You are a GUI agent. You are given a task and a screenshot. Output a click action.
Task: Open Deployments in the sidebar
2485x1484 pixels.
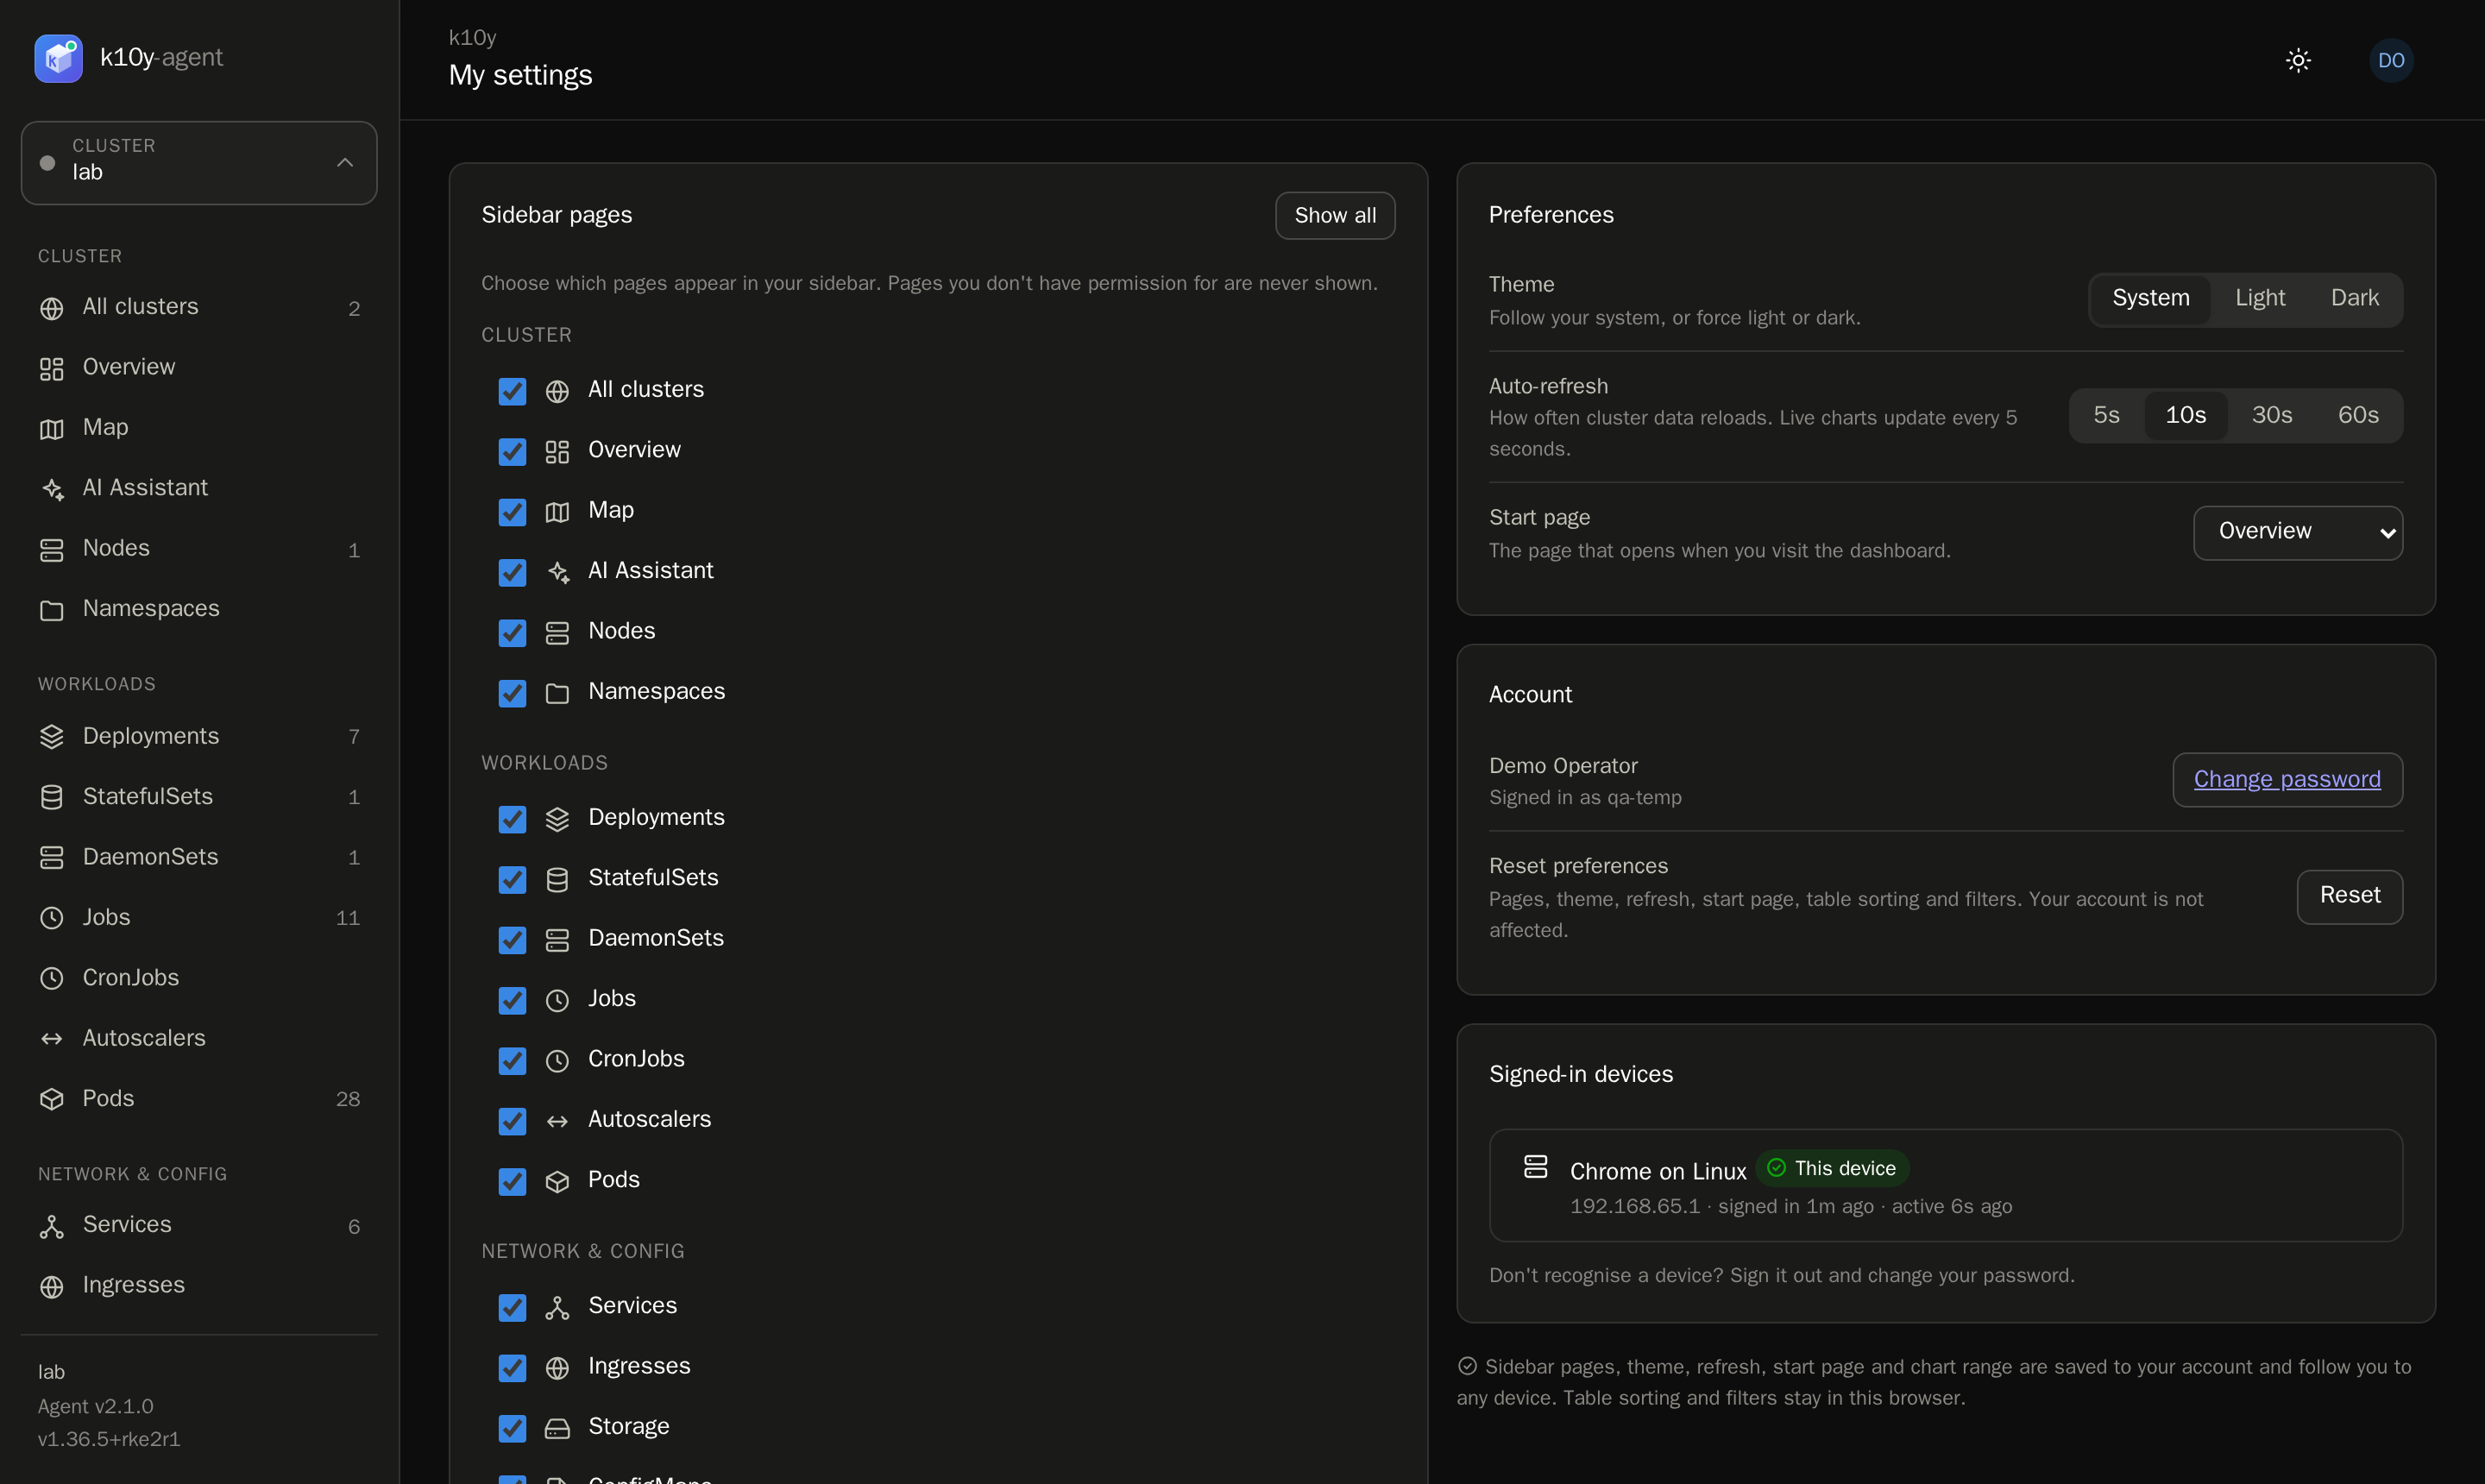[199, 736]
